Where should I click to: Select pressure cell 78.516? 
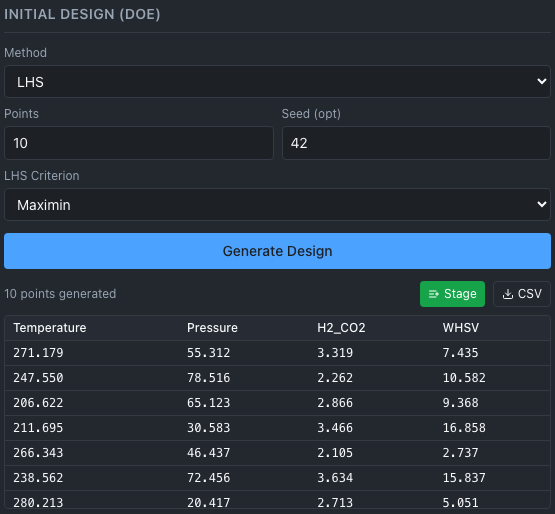tap(208, 378)
